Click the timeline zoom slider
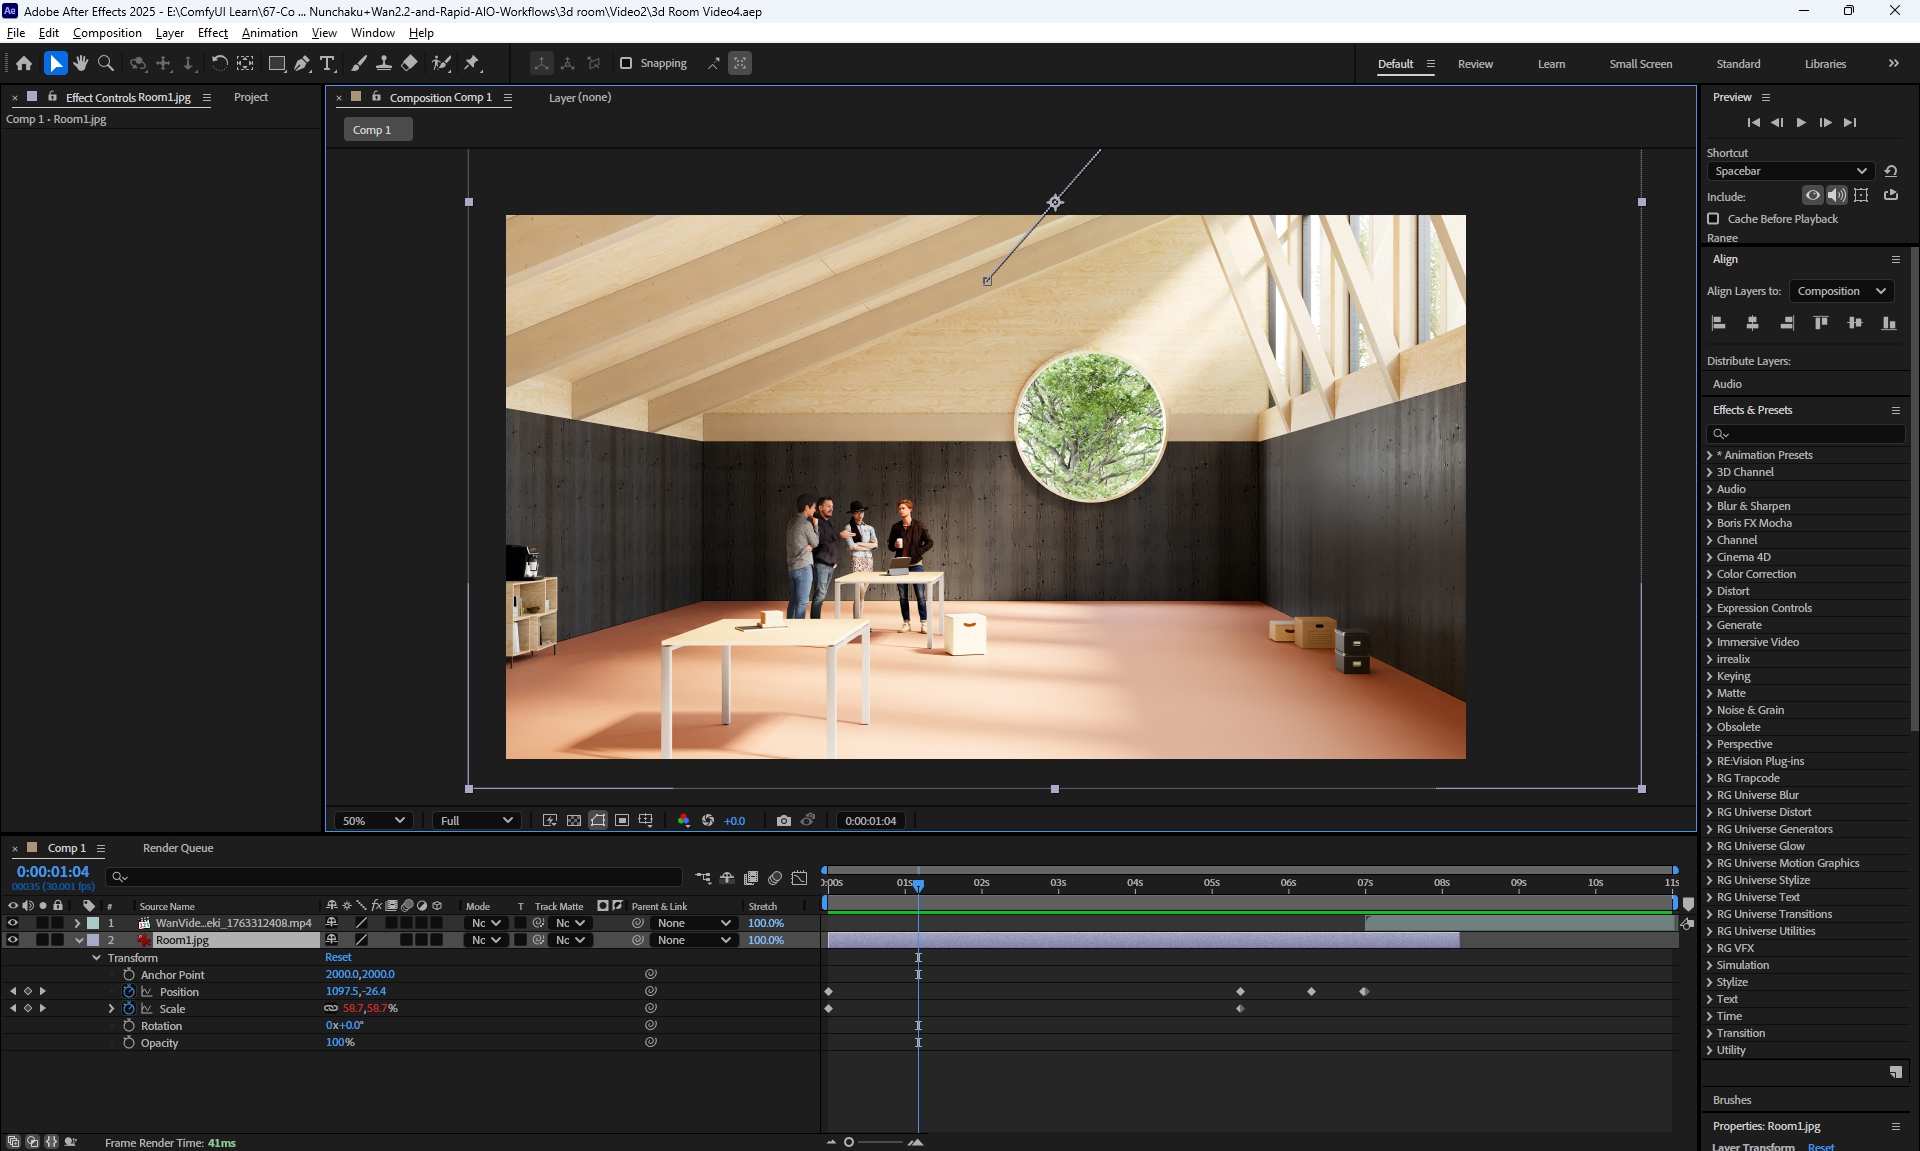This screenshot has width=1920, height=1151. [x=849, y=1142]
